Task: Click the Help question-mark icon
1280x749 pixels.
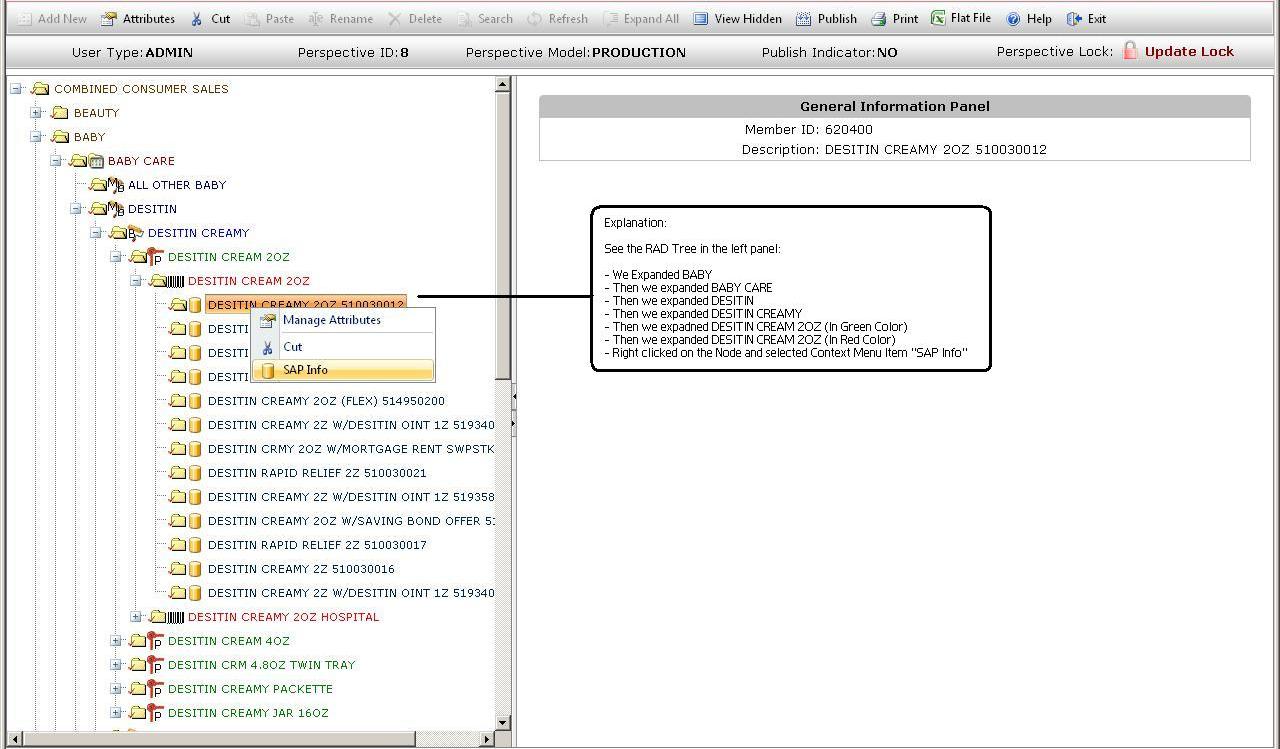Action: (x=1013, y=19)
